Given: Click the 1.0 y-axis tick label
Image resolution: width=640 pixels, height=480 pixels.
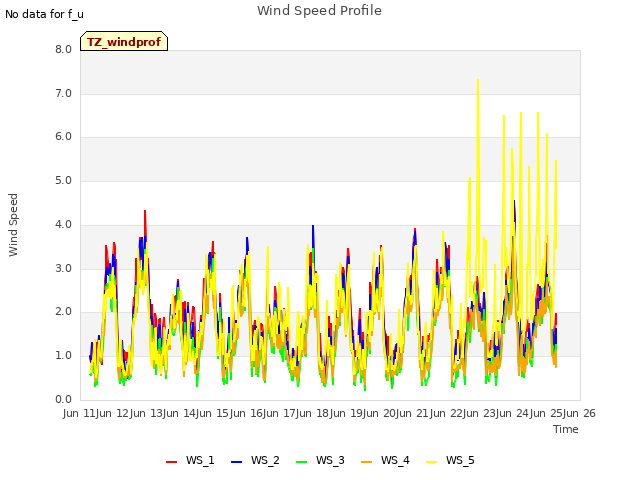Looking at the screenshot, I should pyautogui.click(x=63, y=356).
